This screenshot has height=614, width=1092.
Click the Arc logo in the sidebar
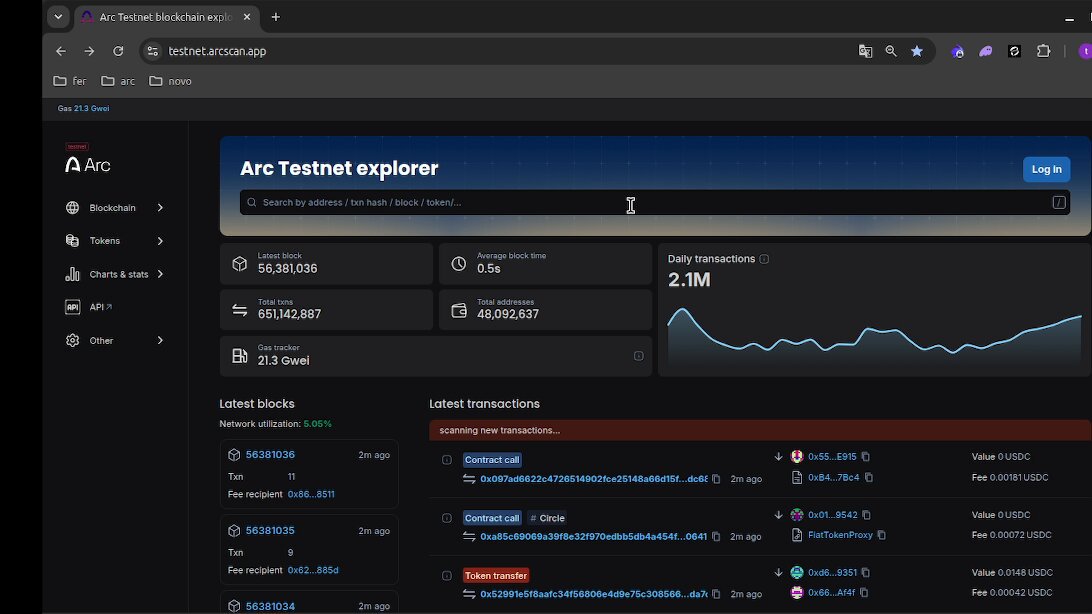[x=88, y=164]
